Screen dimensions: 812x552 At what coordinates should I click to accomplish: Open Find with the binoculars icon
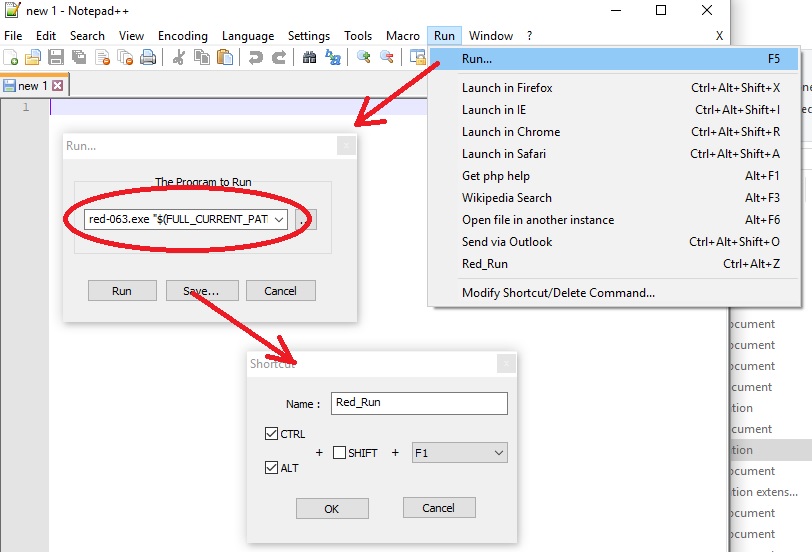pos(309,57)
